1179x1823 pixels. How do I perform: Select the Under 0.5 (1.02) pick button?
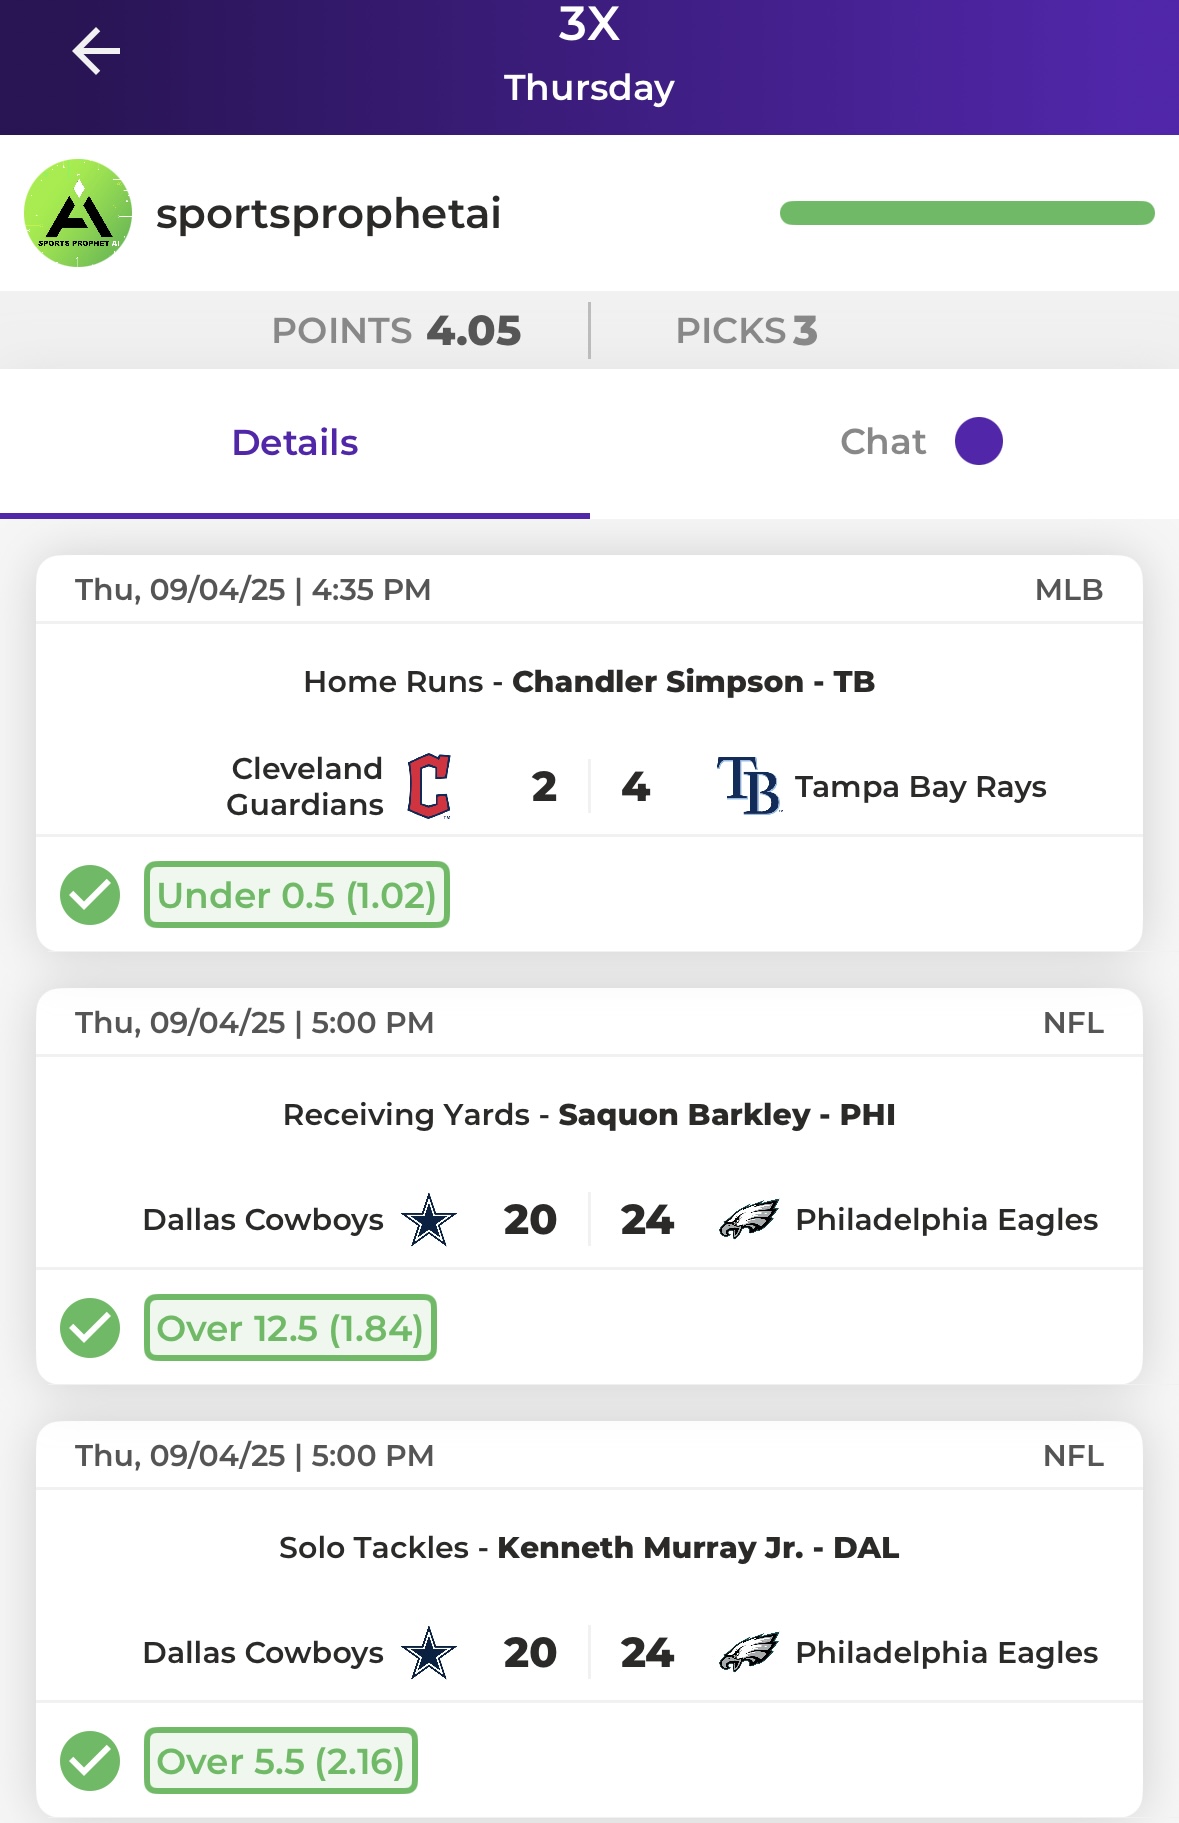click(297, 895)
